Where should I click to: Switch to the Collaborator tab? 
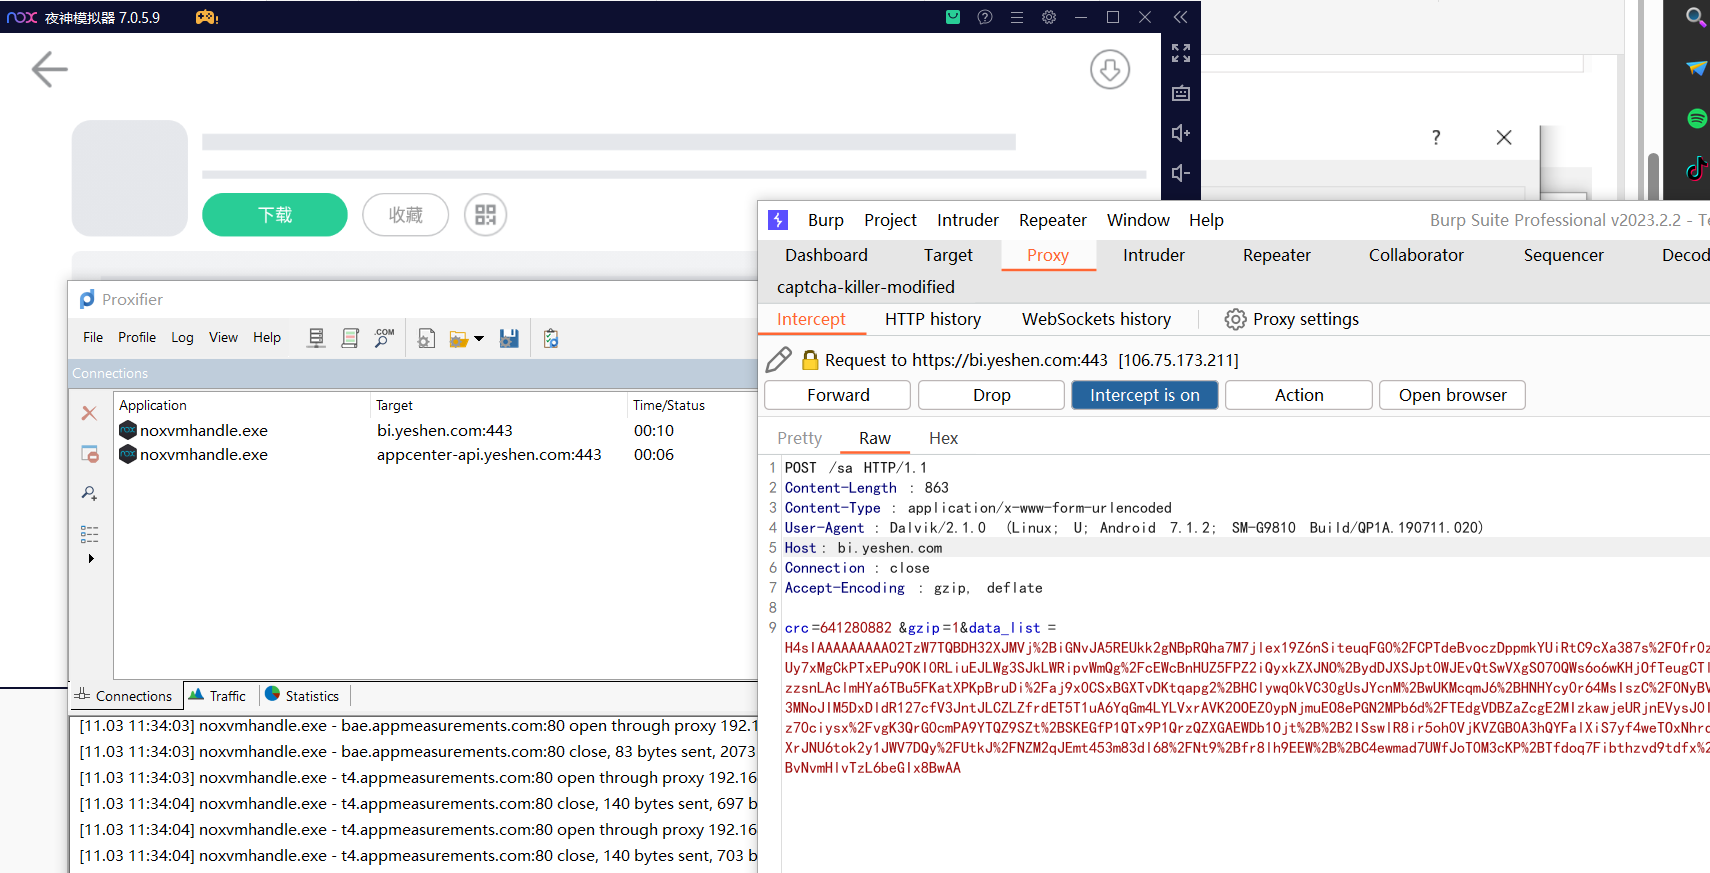click(x=1416, y=255)
